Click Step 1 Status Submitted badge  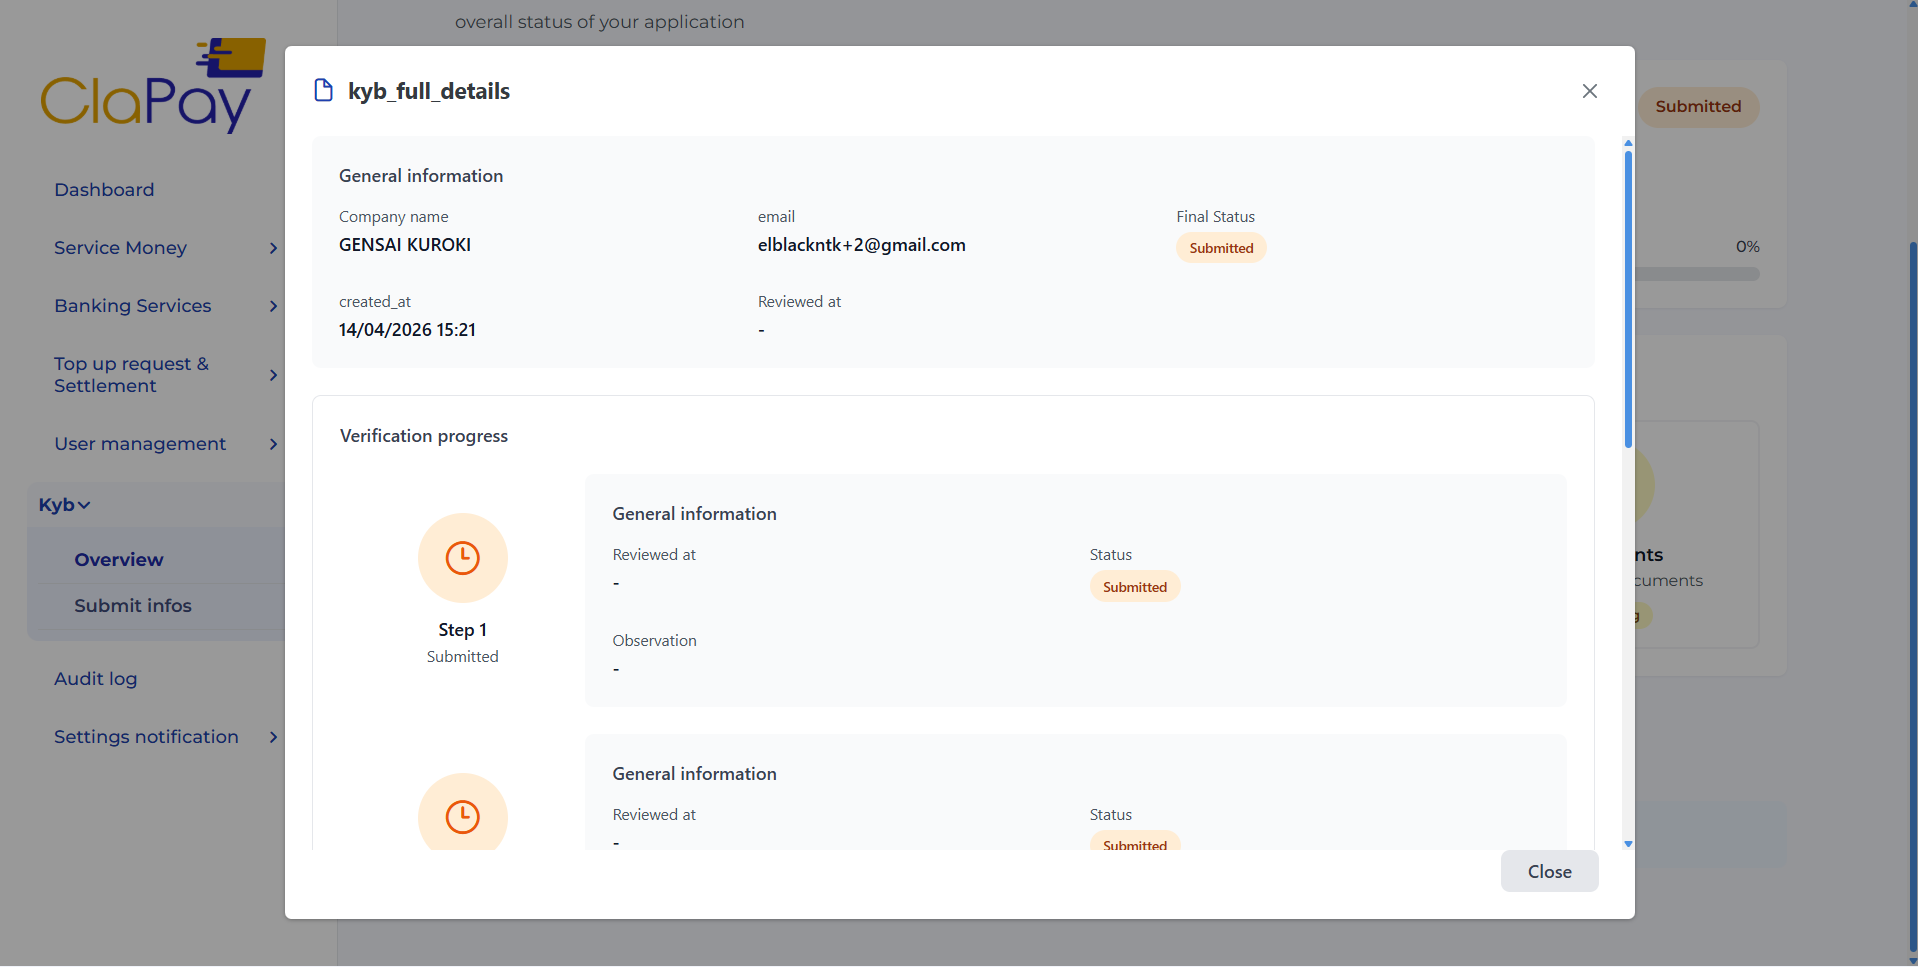(x=1134, y=587)
